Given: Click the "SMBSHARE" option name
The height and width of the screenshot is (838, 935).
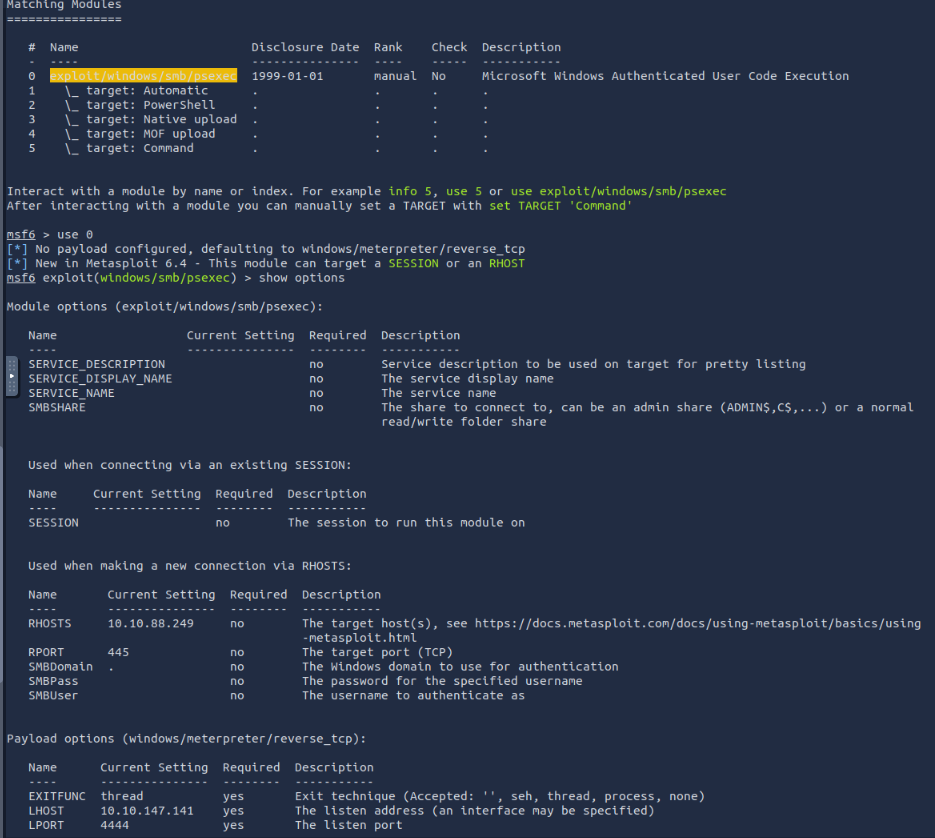Looking at the screenshot, I should pos(57,407).
